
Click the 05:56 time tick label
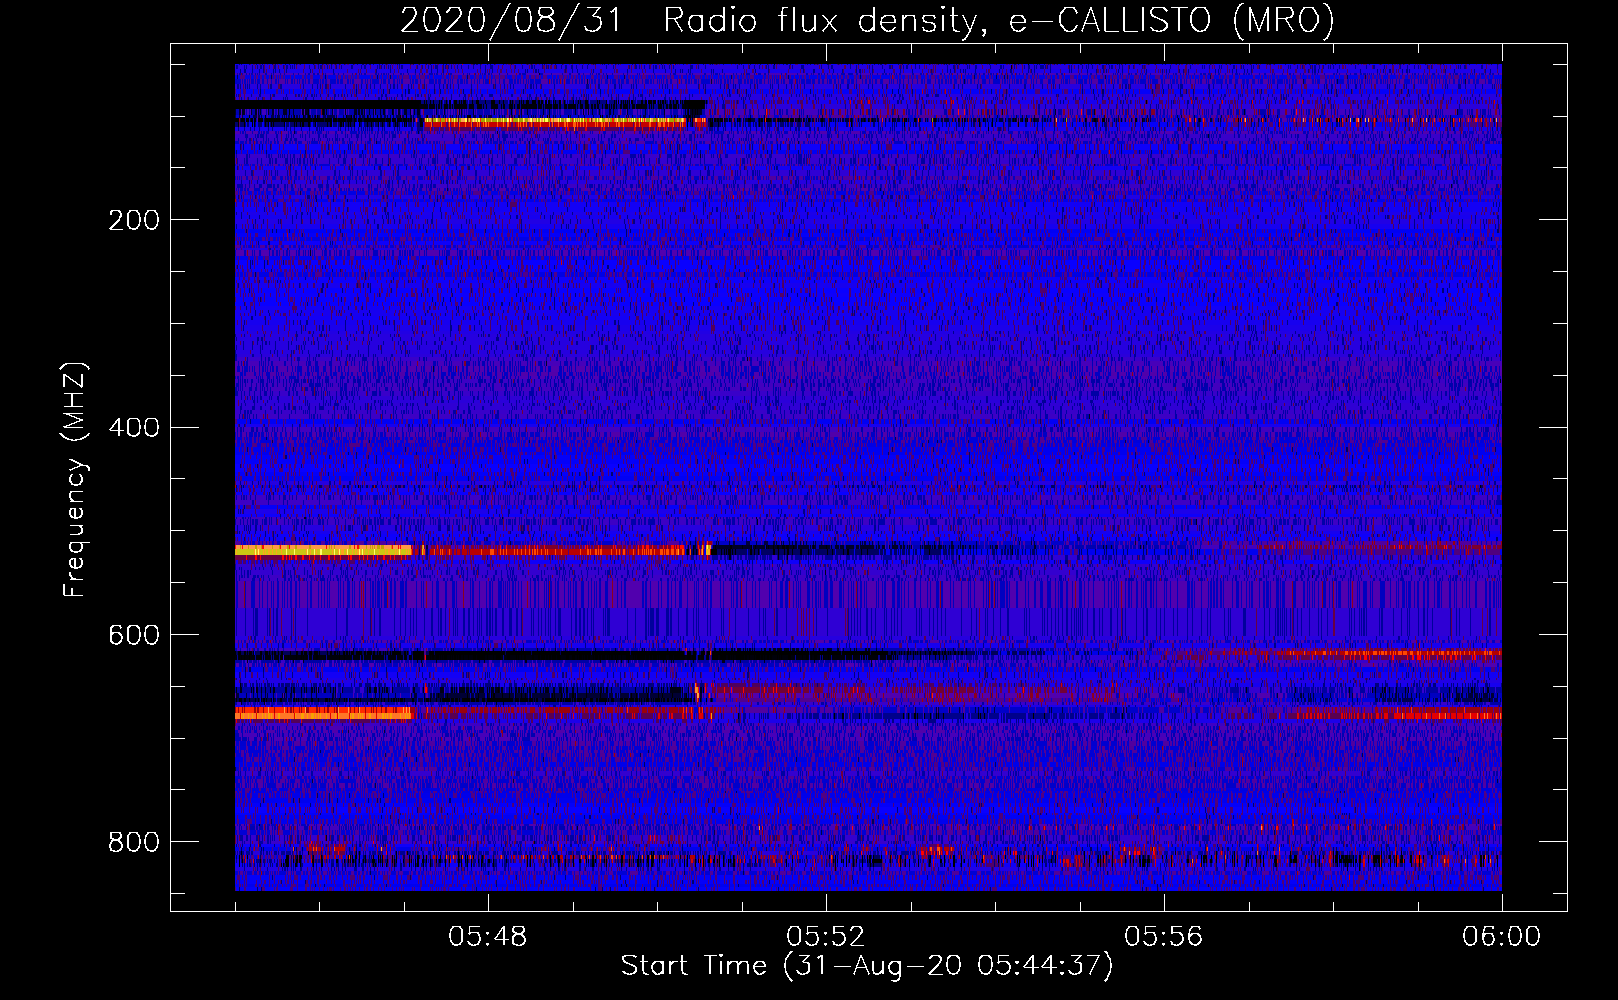click(1163, 937)
